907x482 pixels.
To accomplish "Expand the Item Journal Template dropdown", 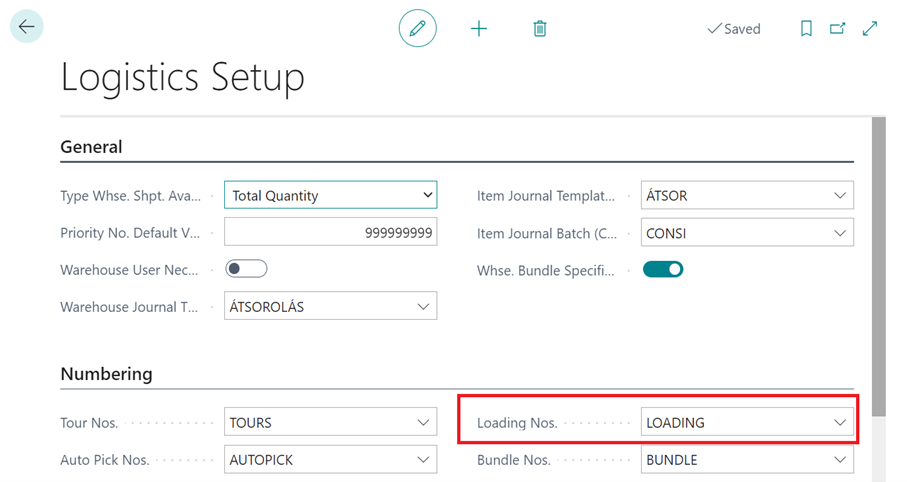I will click(840, 196).
